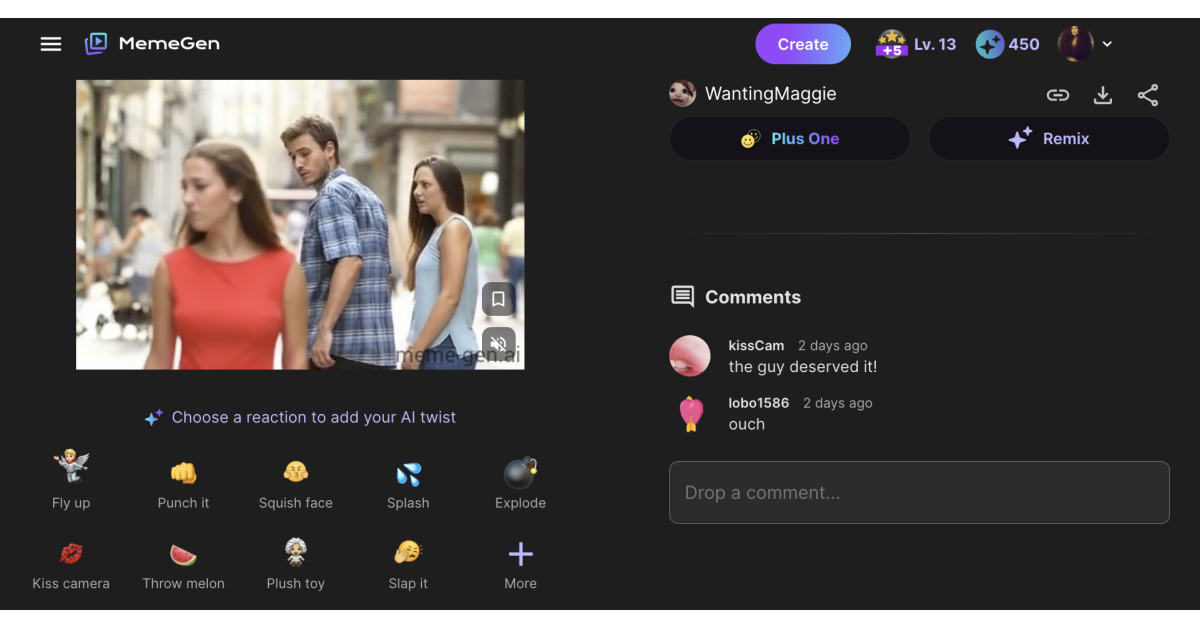Select the Fly up reaction
This screenshot has height=629, width=1200.
[x=71, y=481]
